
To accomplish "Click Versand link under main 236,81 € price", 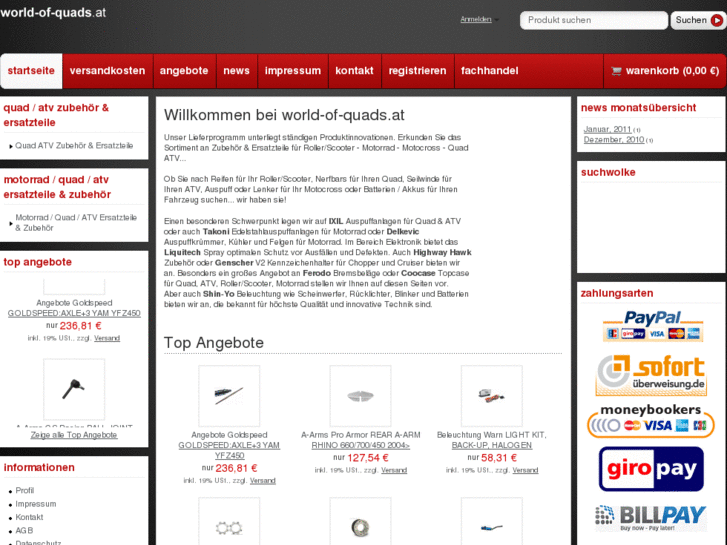I will point(263,481).
